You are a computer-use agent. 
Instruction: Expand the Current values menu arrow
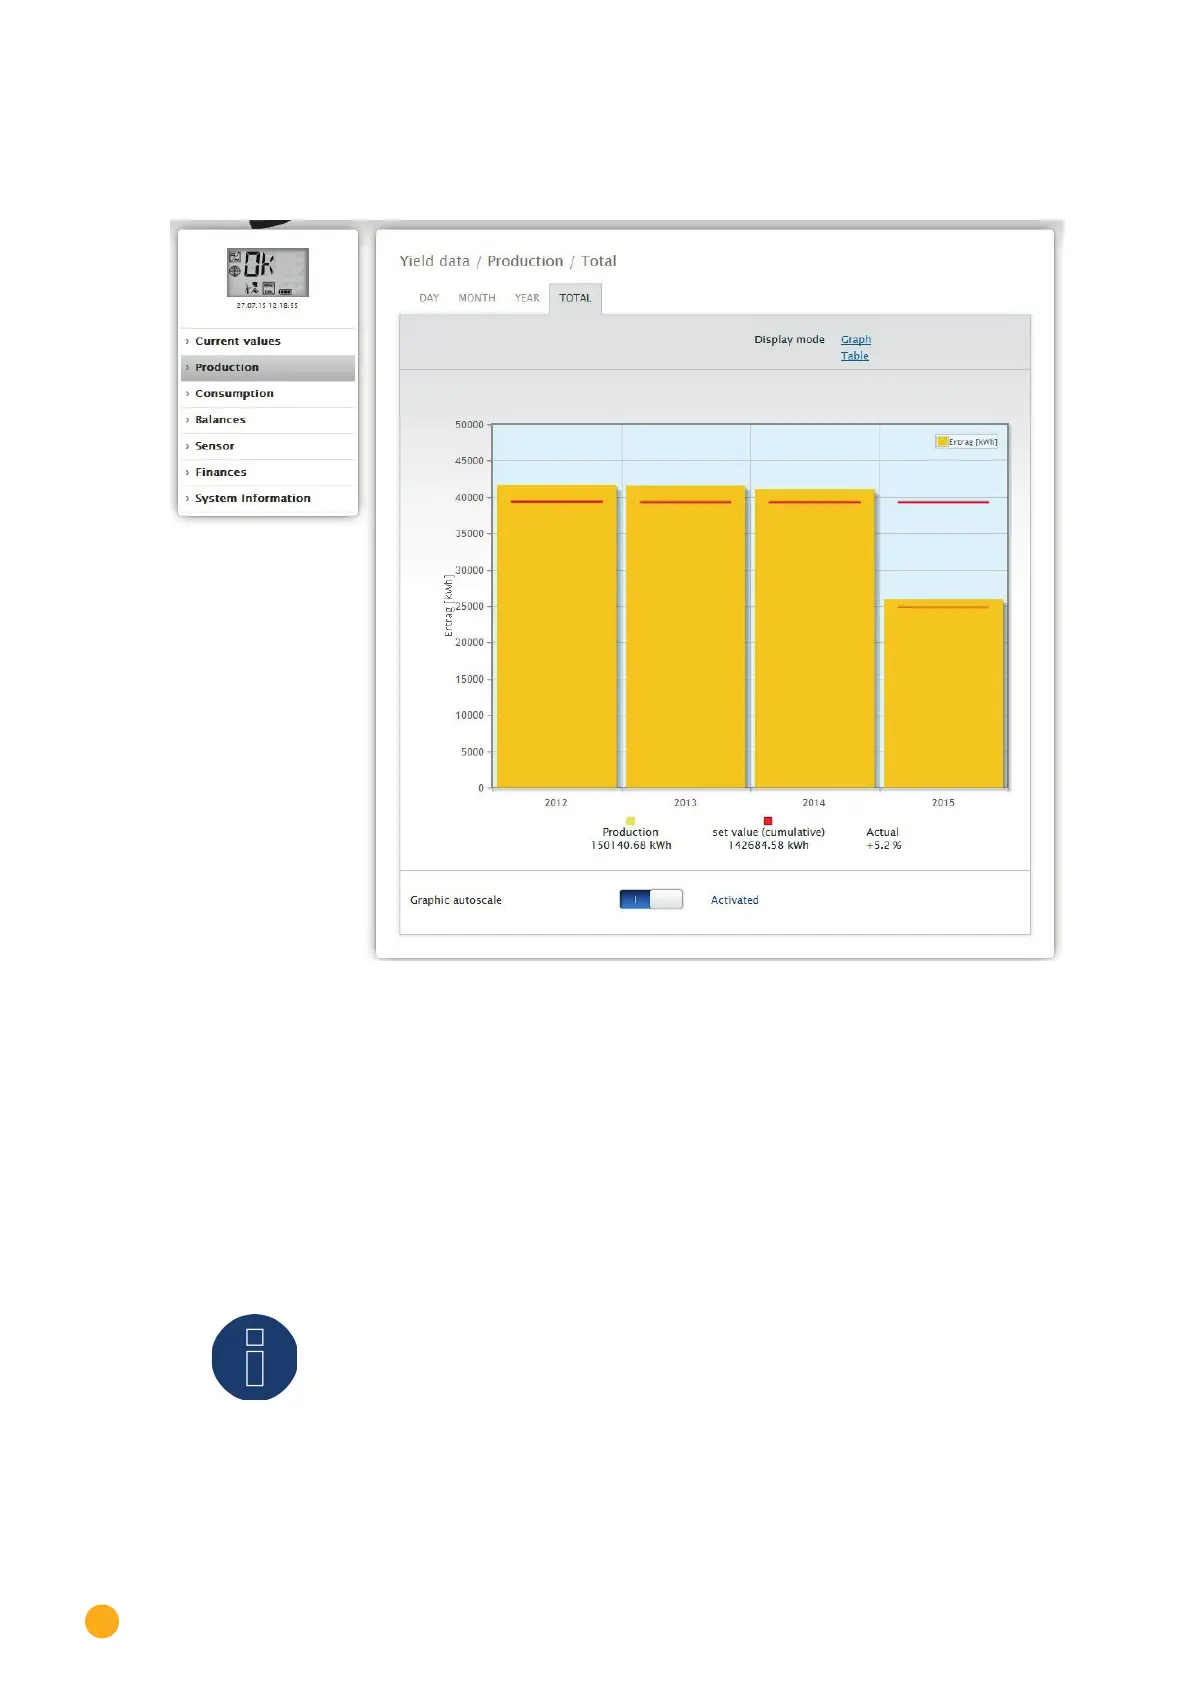(x=187, y=342)
